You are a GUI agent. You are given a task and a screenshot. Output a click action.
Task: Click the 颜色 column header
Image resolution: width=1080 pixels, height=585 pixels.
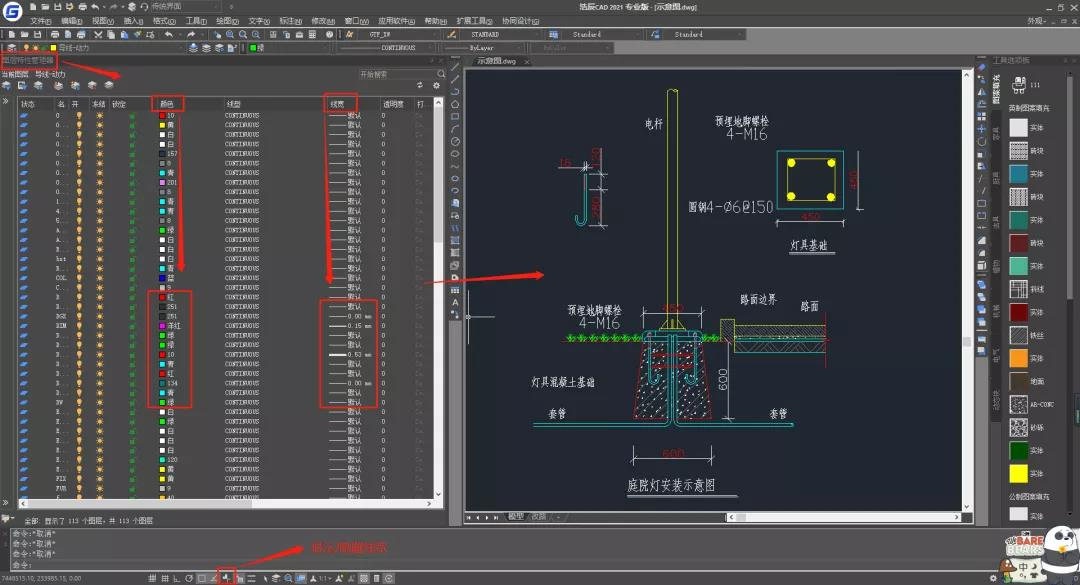(x=167, y=103)
